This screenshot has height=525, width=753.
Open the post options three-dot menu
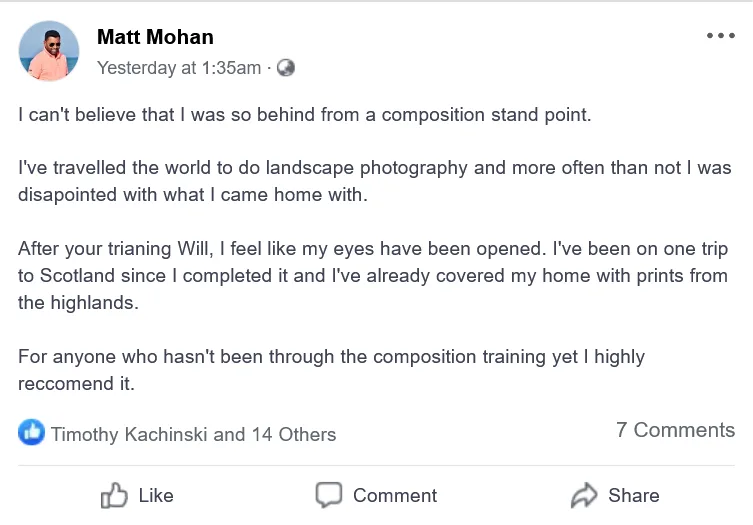click(x=720, y=36)
